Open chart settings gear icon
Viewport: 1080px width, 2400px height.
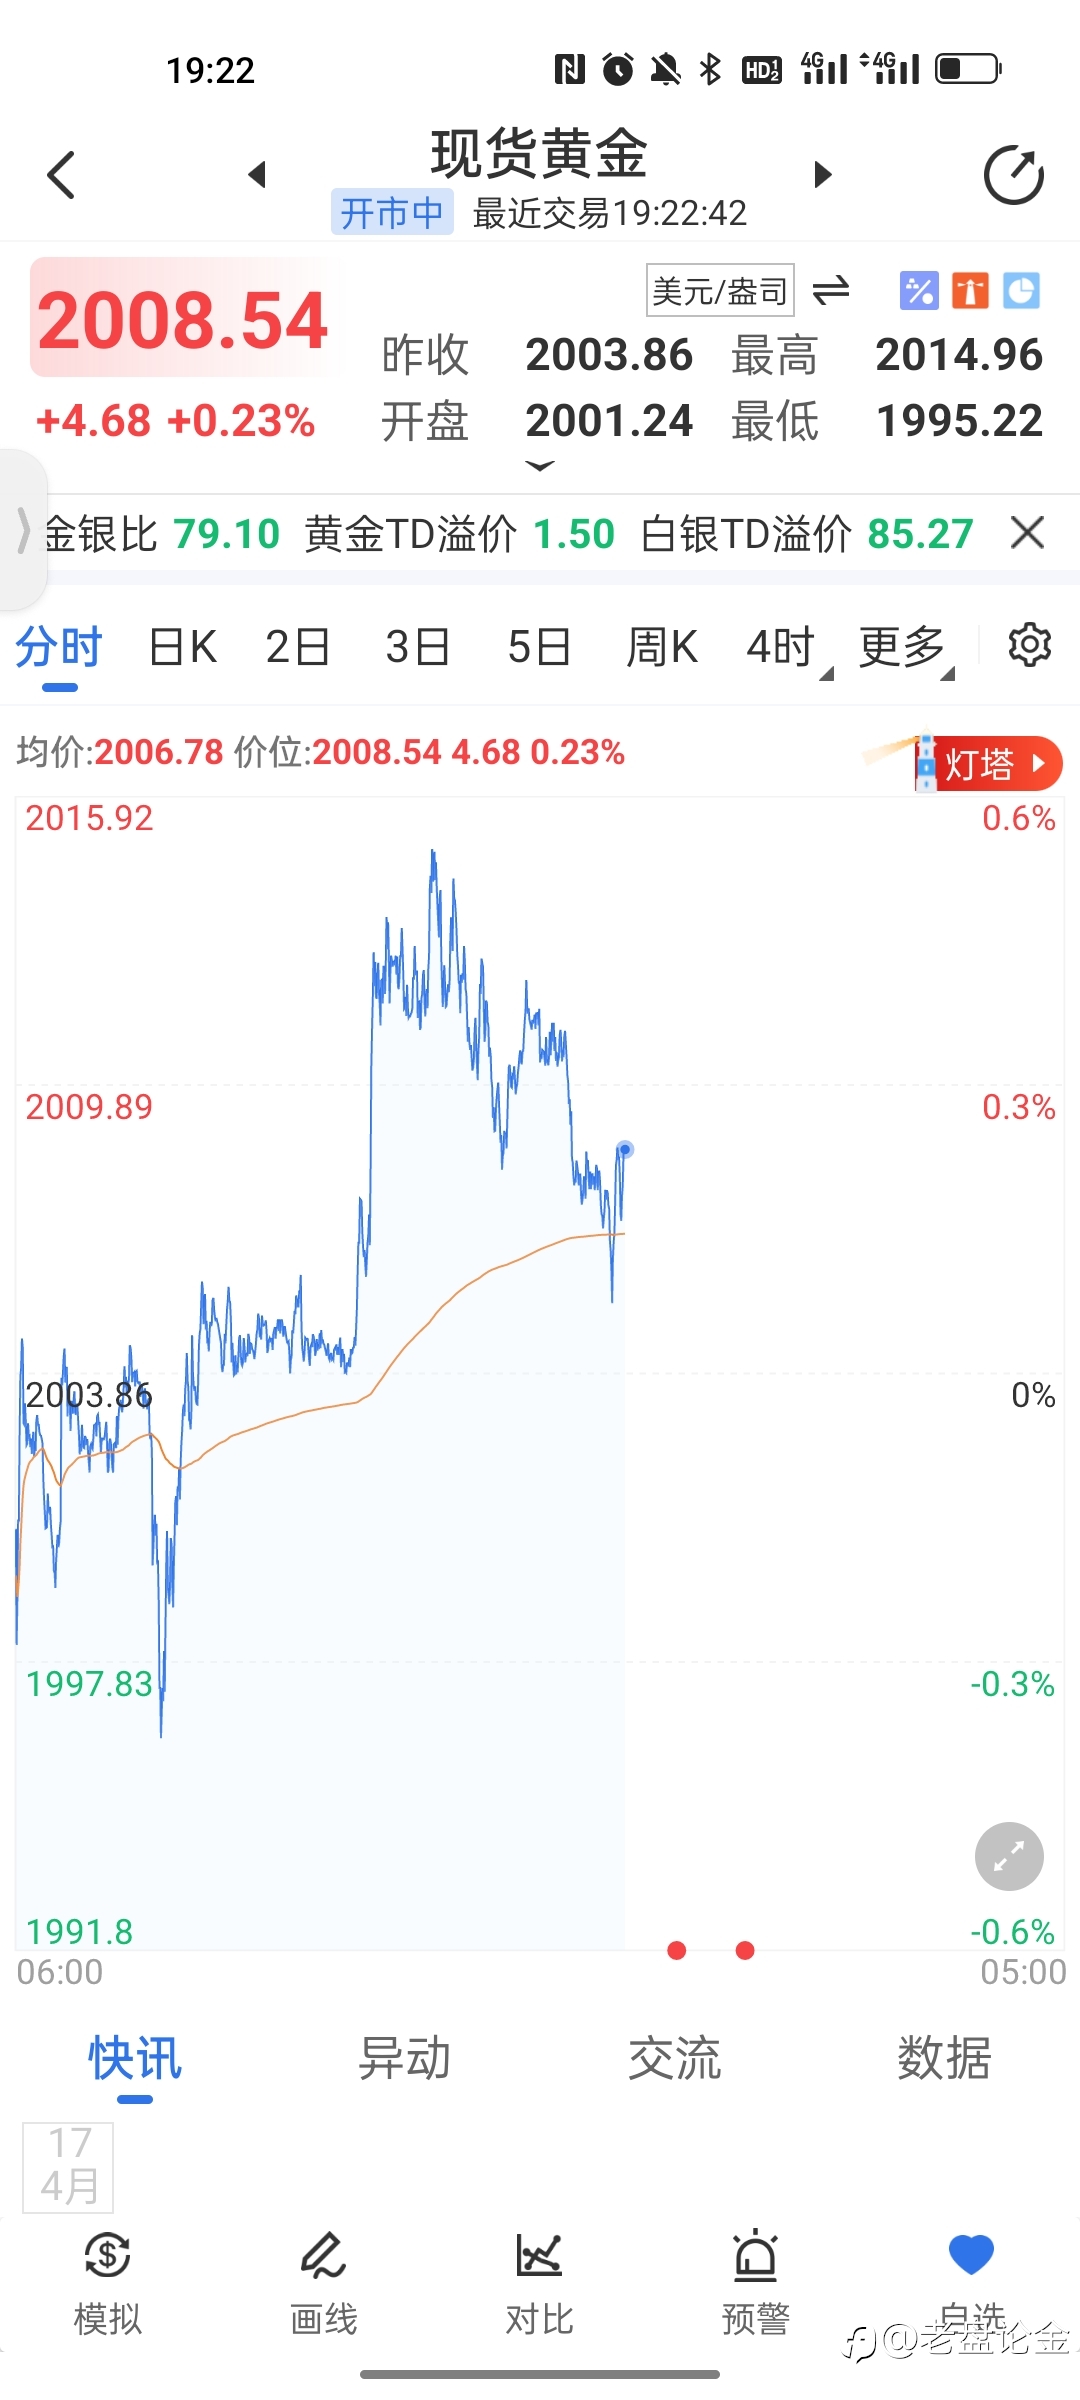click(1029, 645)
